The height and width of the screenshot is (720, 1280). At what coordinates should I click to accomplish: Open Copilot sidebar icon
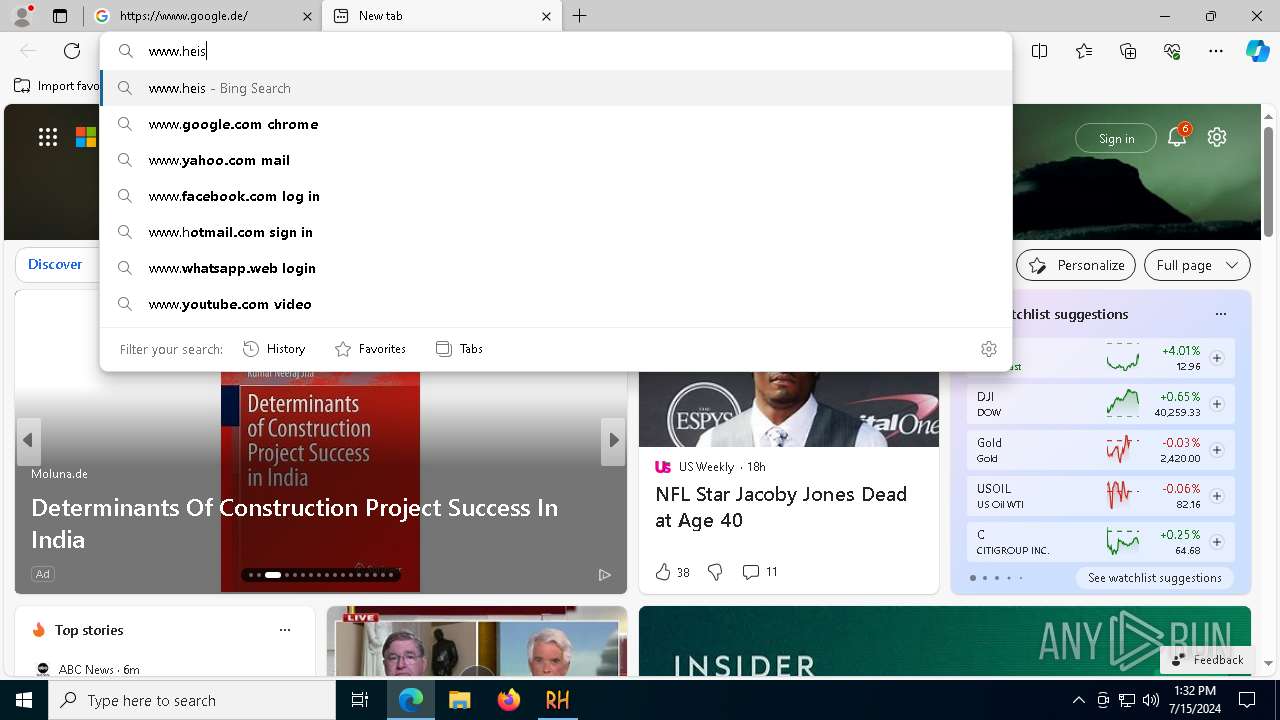(1257, 51)
